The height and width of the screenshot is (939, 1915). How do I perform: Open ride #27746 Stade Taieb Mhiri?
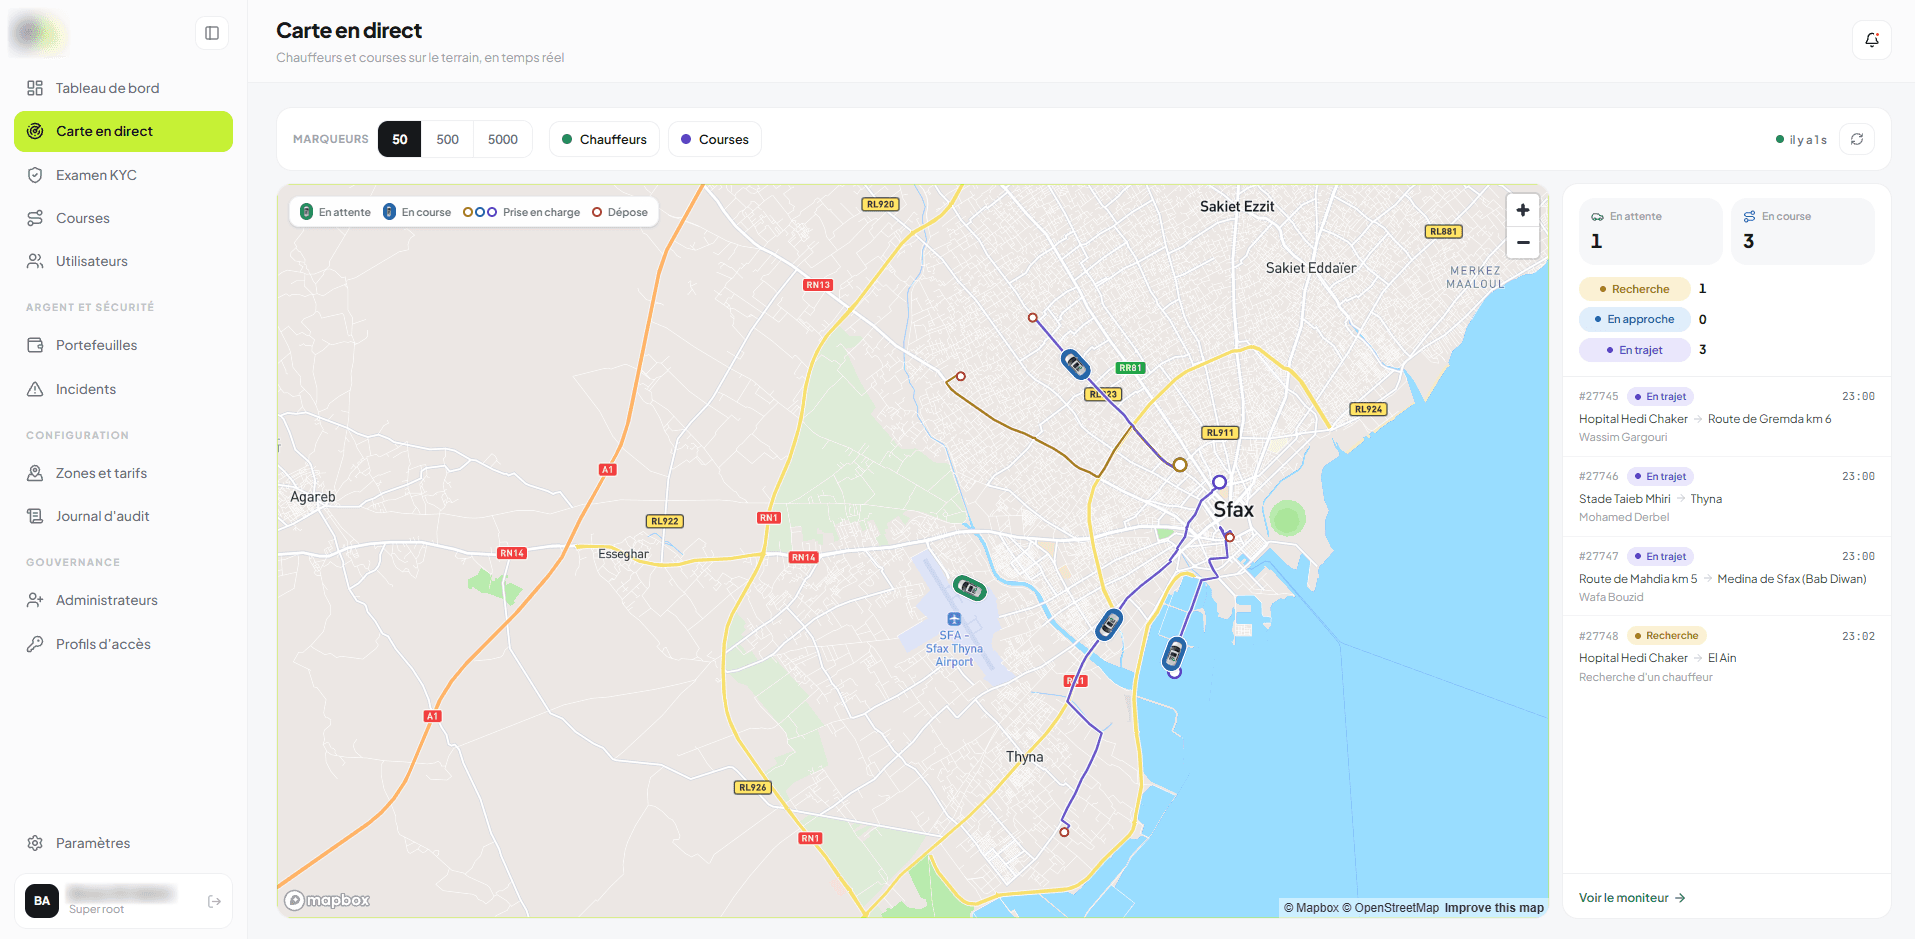click(x=1726, y=496)
